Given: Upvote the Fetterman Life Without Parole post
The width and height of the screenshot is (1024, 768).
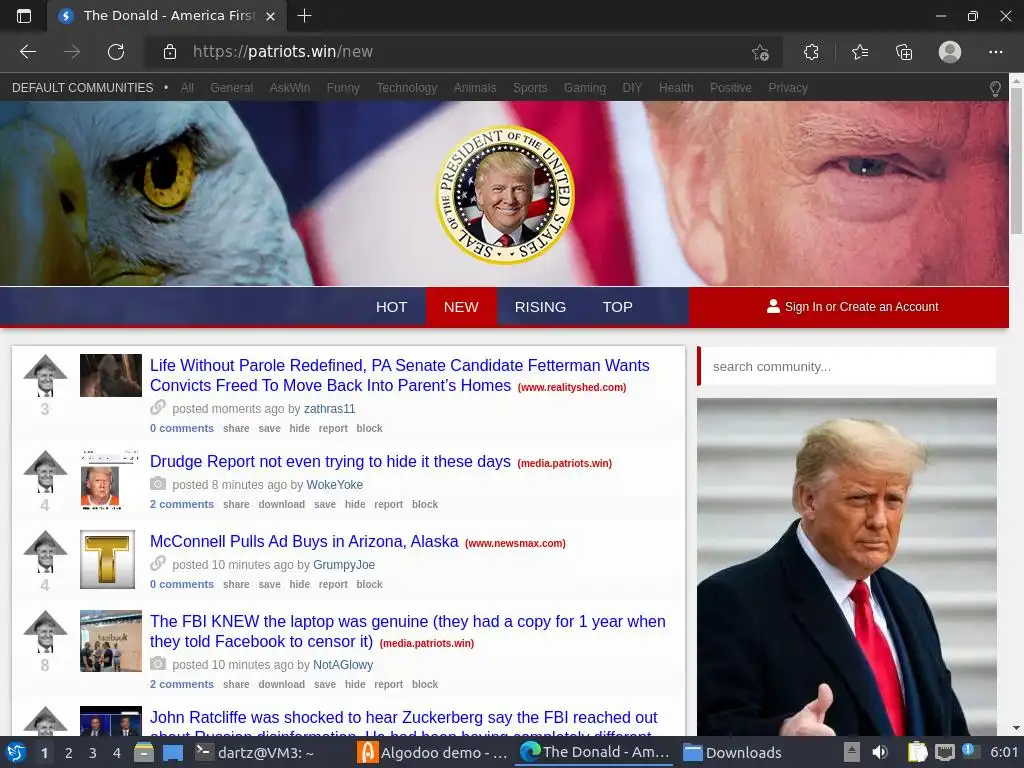Looking at the screenshot, I should click(45, 375).
